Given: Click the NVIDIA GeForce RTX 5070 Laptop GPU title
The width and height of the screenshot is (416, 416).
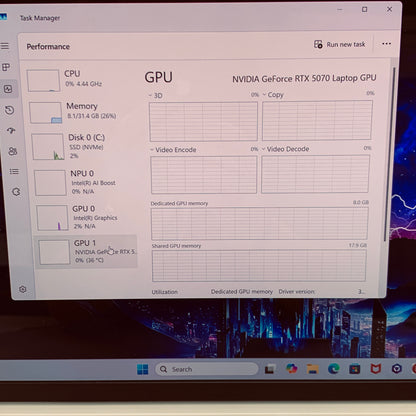Looking at the screenshot, I should [304, 79].
